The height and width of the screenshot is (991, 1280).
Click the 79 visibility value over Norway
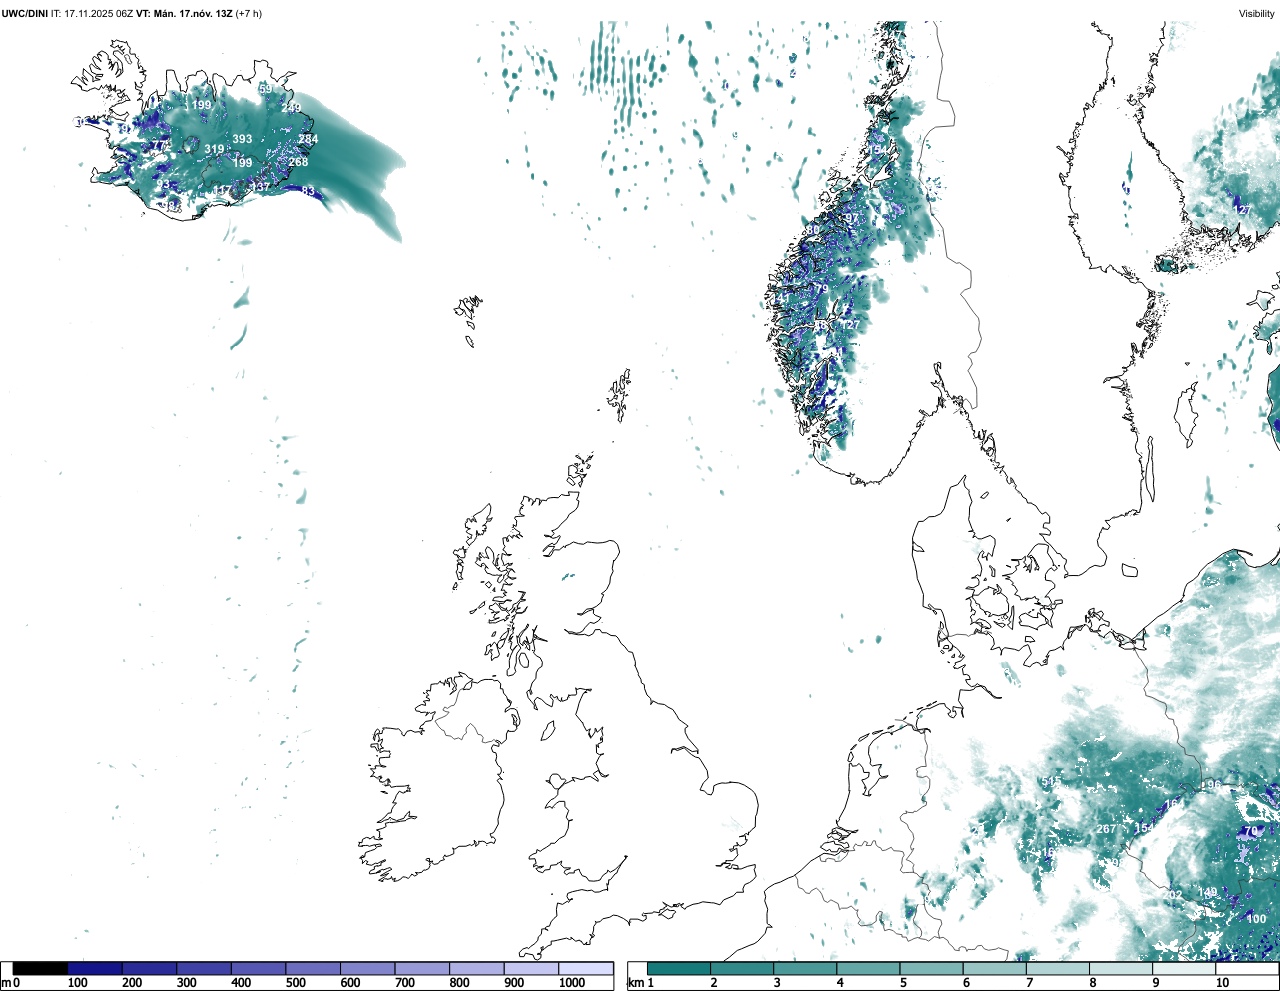(821, 288)
